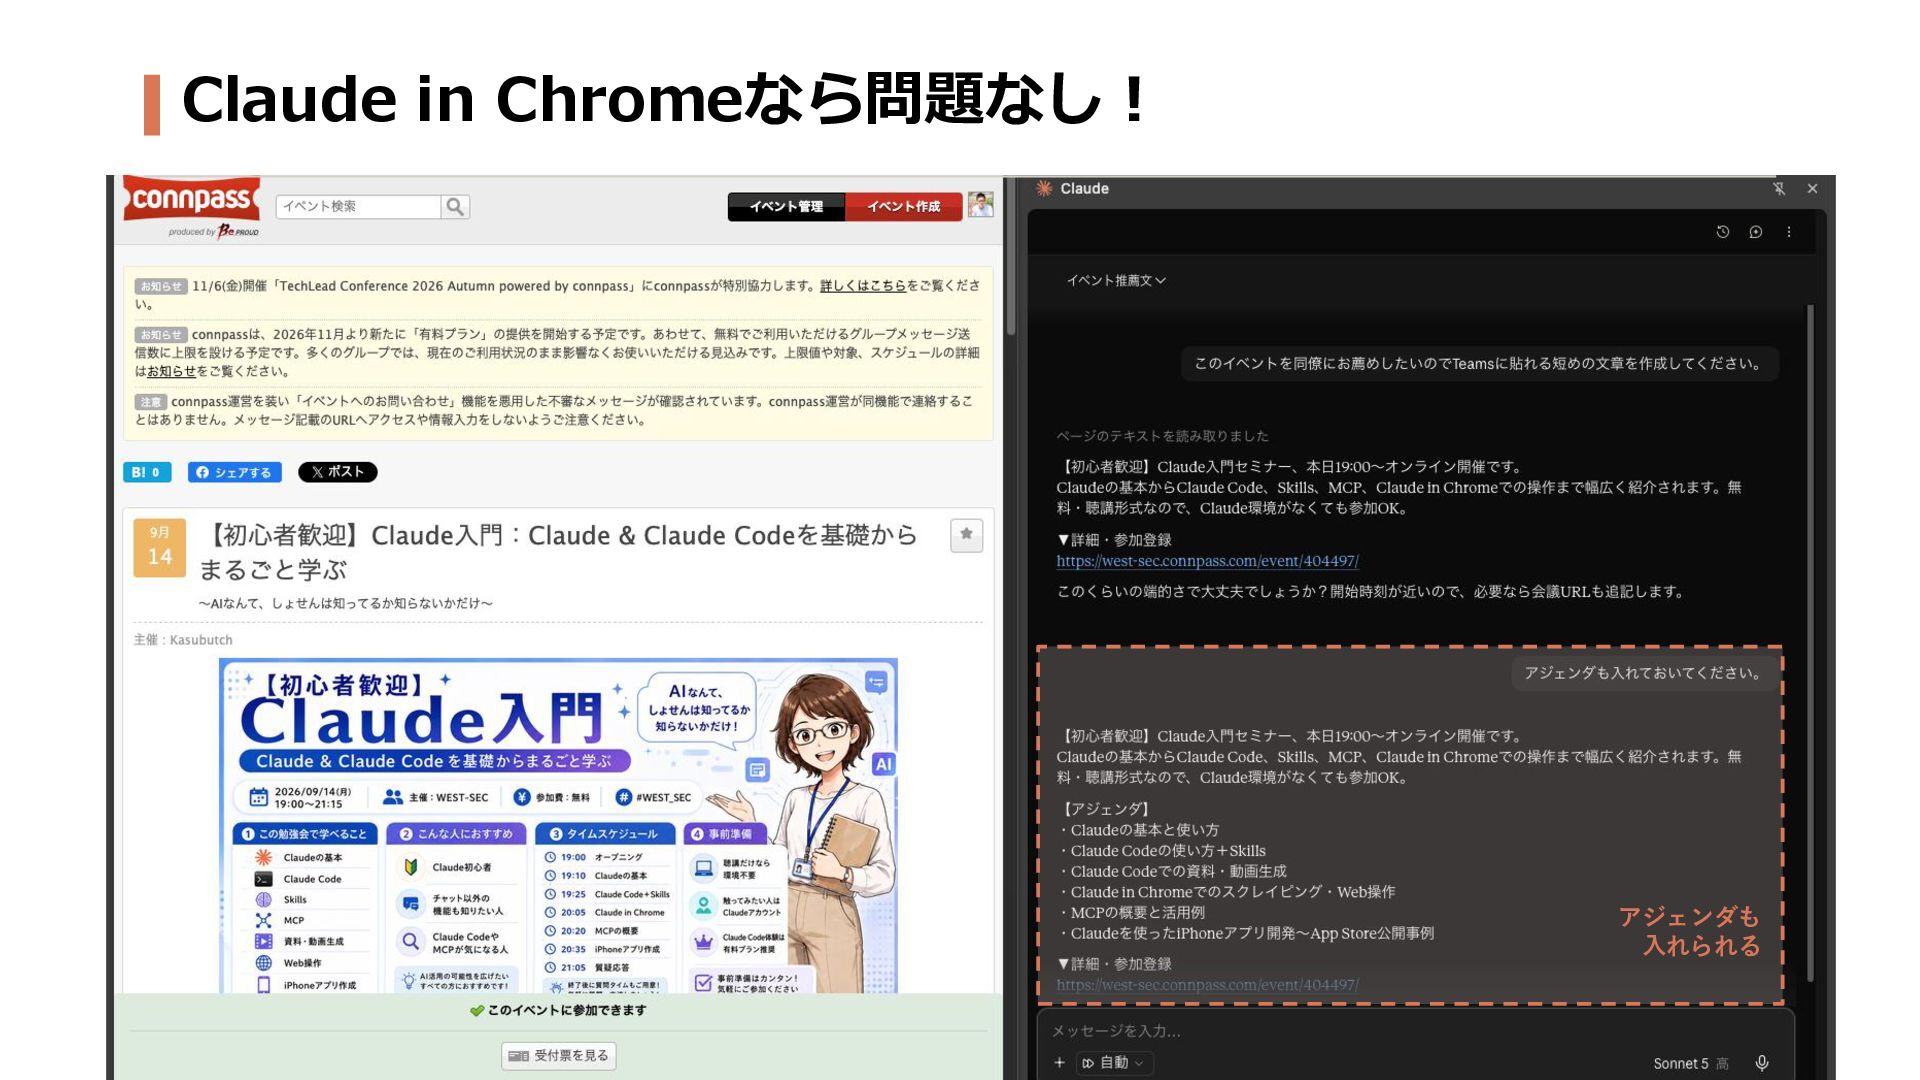Open the three-dot options menu in Claude
1920x1080 pixels.
pyautogui.click(x=1789, y=232)
